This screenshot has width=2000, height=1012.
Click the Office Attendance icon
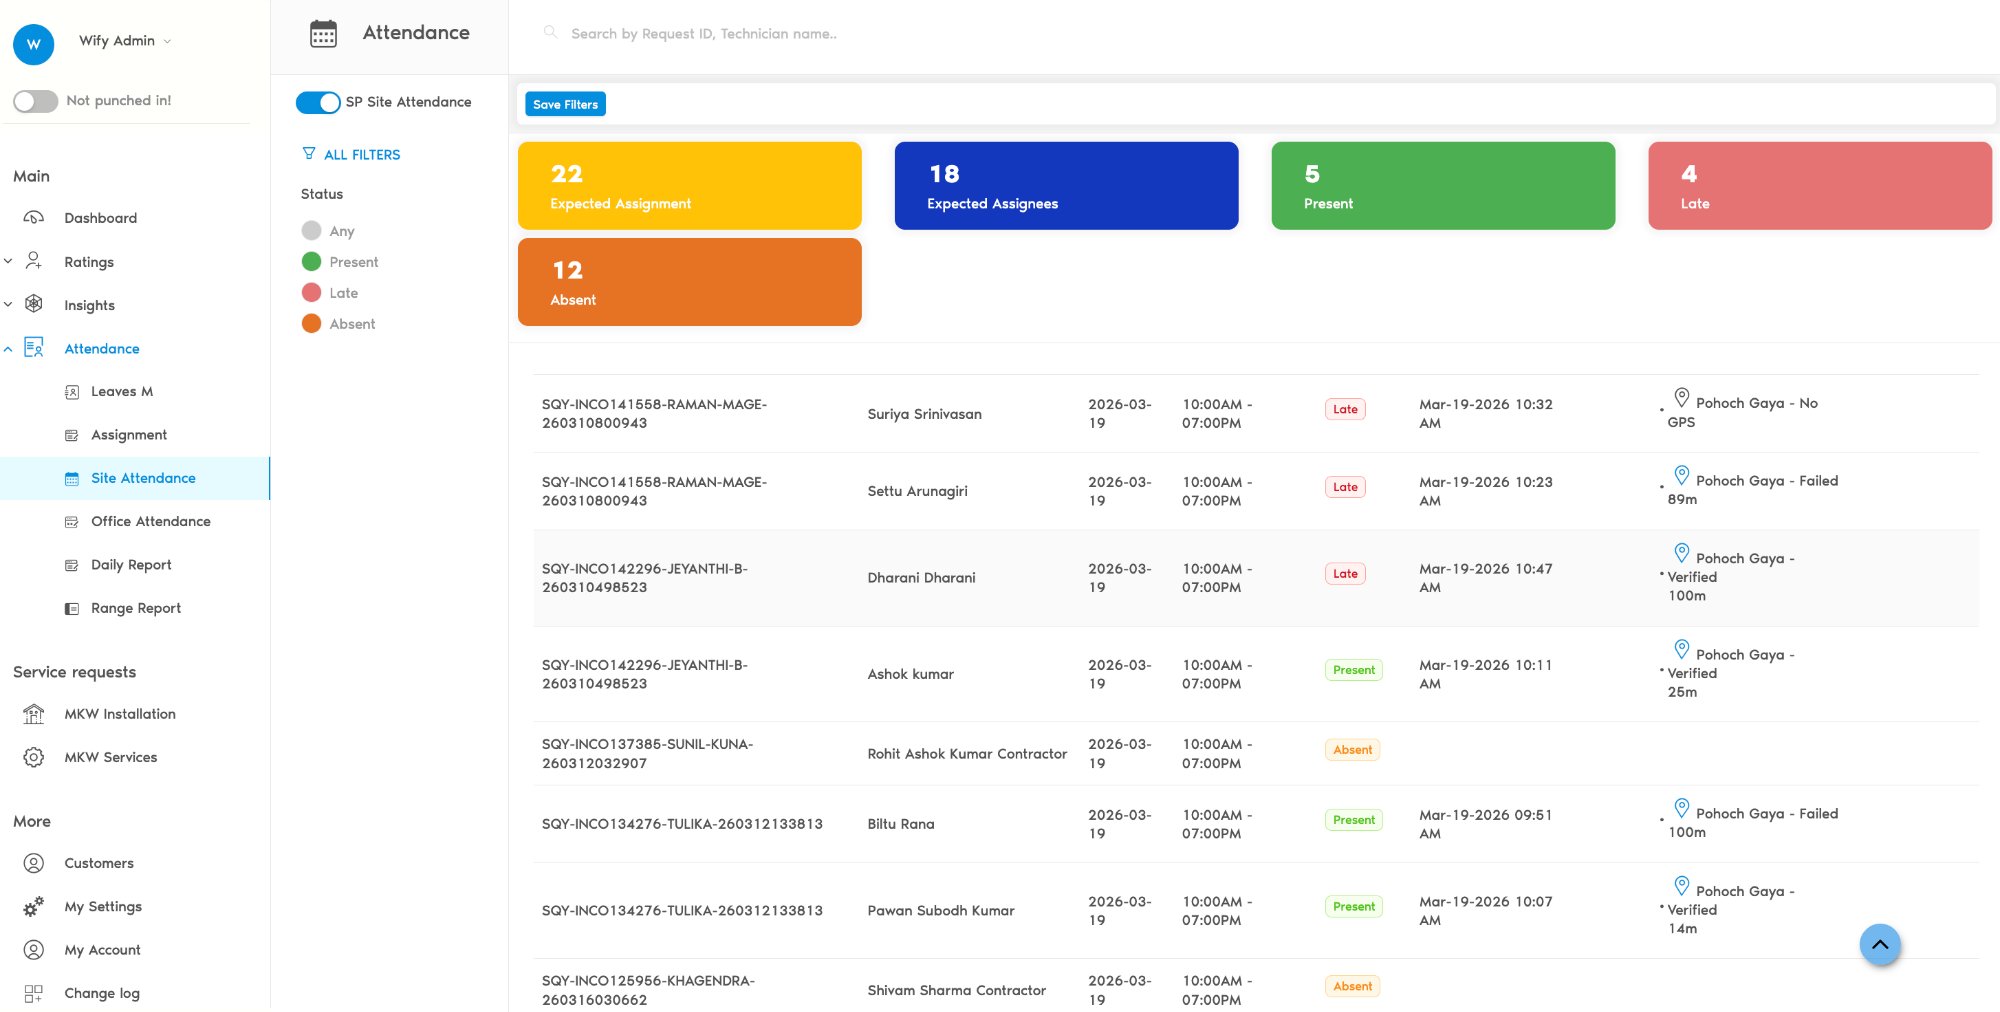click(x=72, y=521)
